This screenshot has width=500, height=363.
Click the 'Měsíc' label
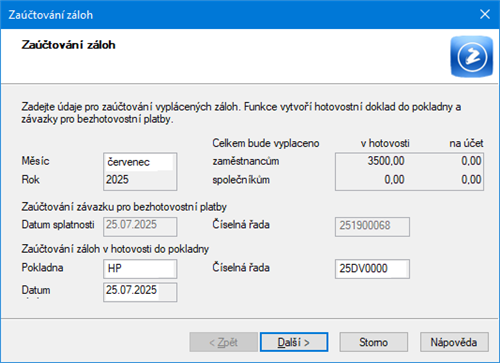[x=35, y=161]
